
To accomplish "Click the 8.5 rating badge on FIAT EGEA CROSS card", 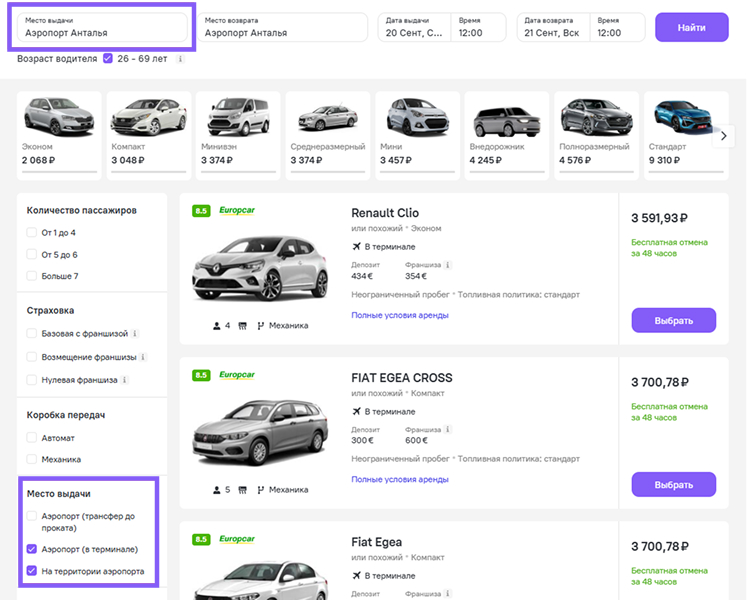I will click(201, 375).
